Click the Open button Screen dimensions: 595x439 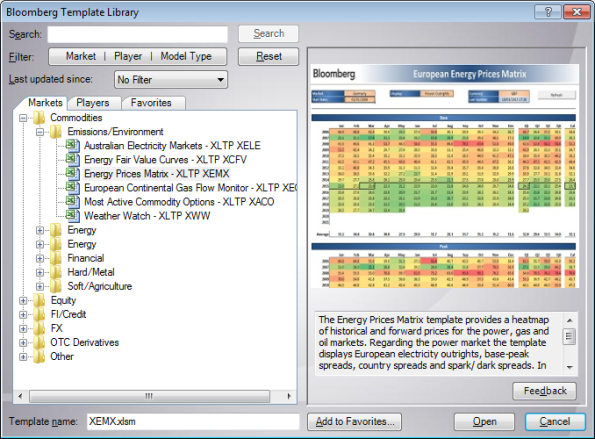point(484,422)
